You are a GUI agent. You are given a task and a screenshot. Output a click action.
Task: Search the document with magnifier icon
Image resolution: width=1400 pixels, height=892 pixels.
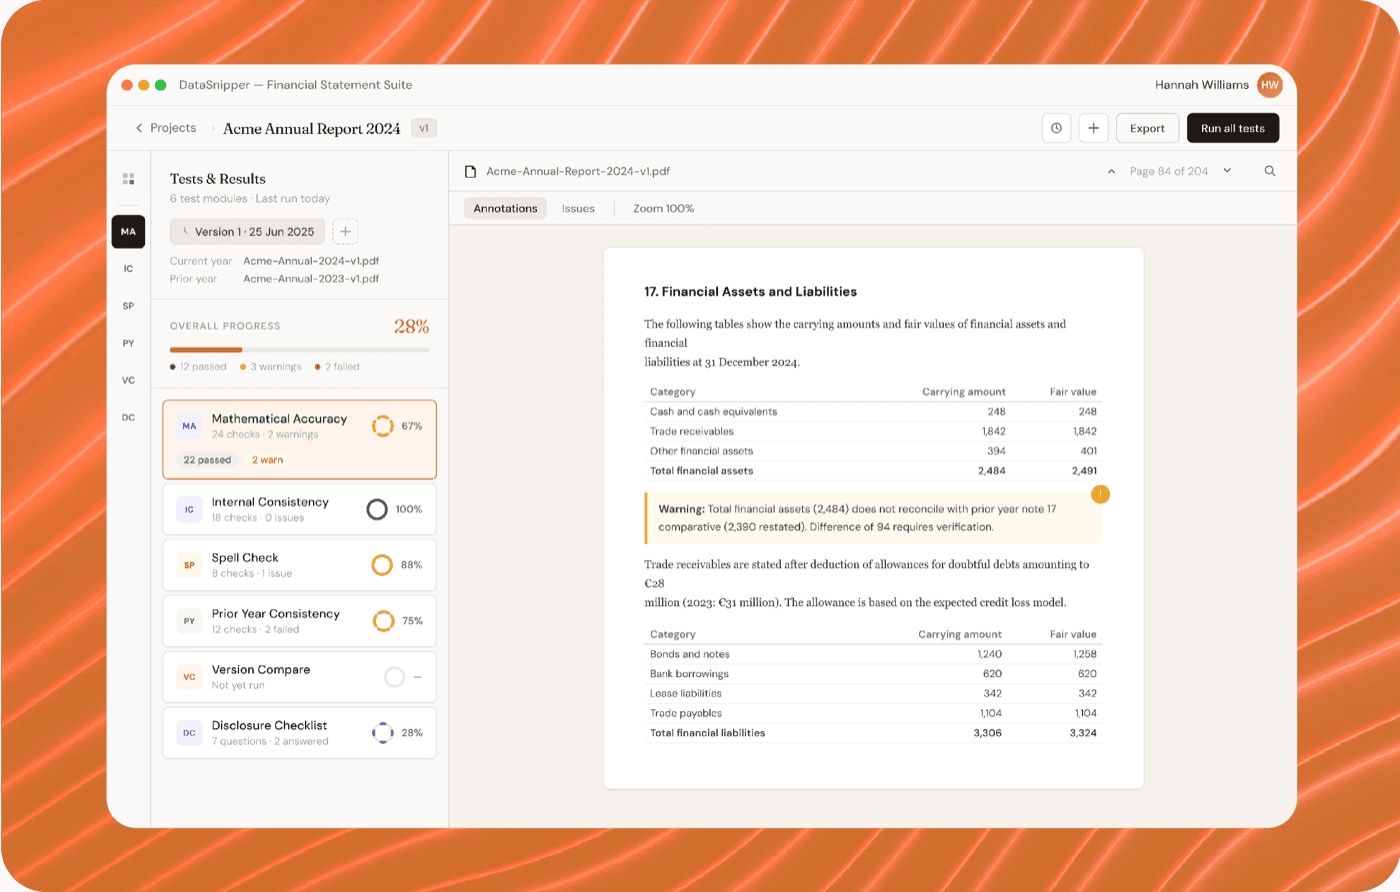1270,171
